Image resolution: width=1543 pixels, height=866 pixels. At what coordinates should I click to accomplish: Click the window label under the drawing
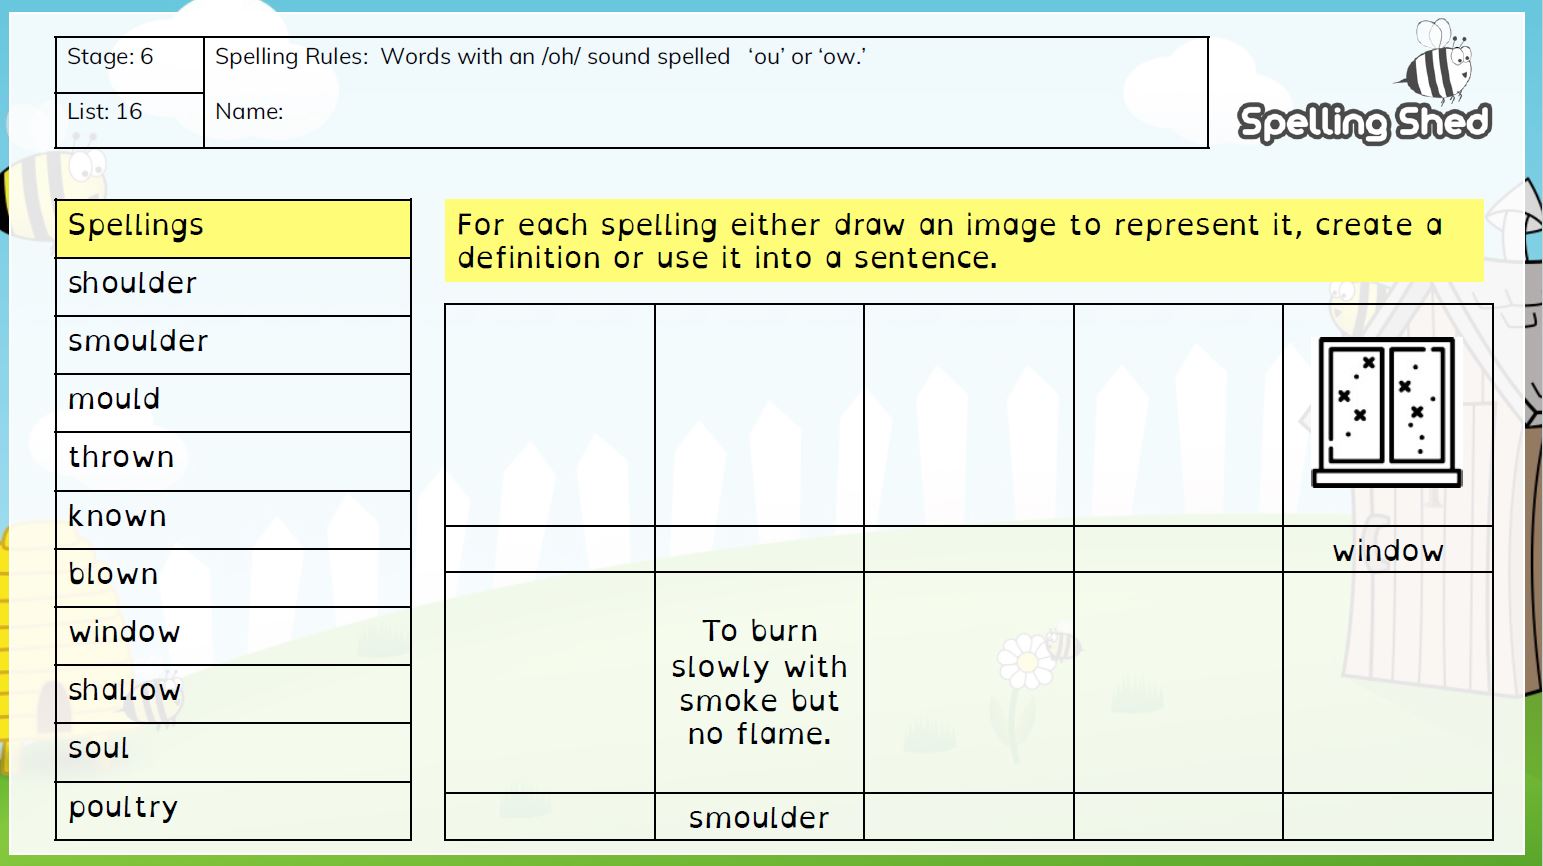click(x=1388, y=551)
